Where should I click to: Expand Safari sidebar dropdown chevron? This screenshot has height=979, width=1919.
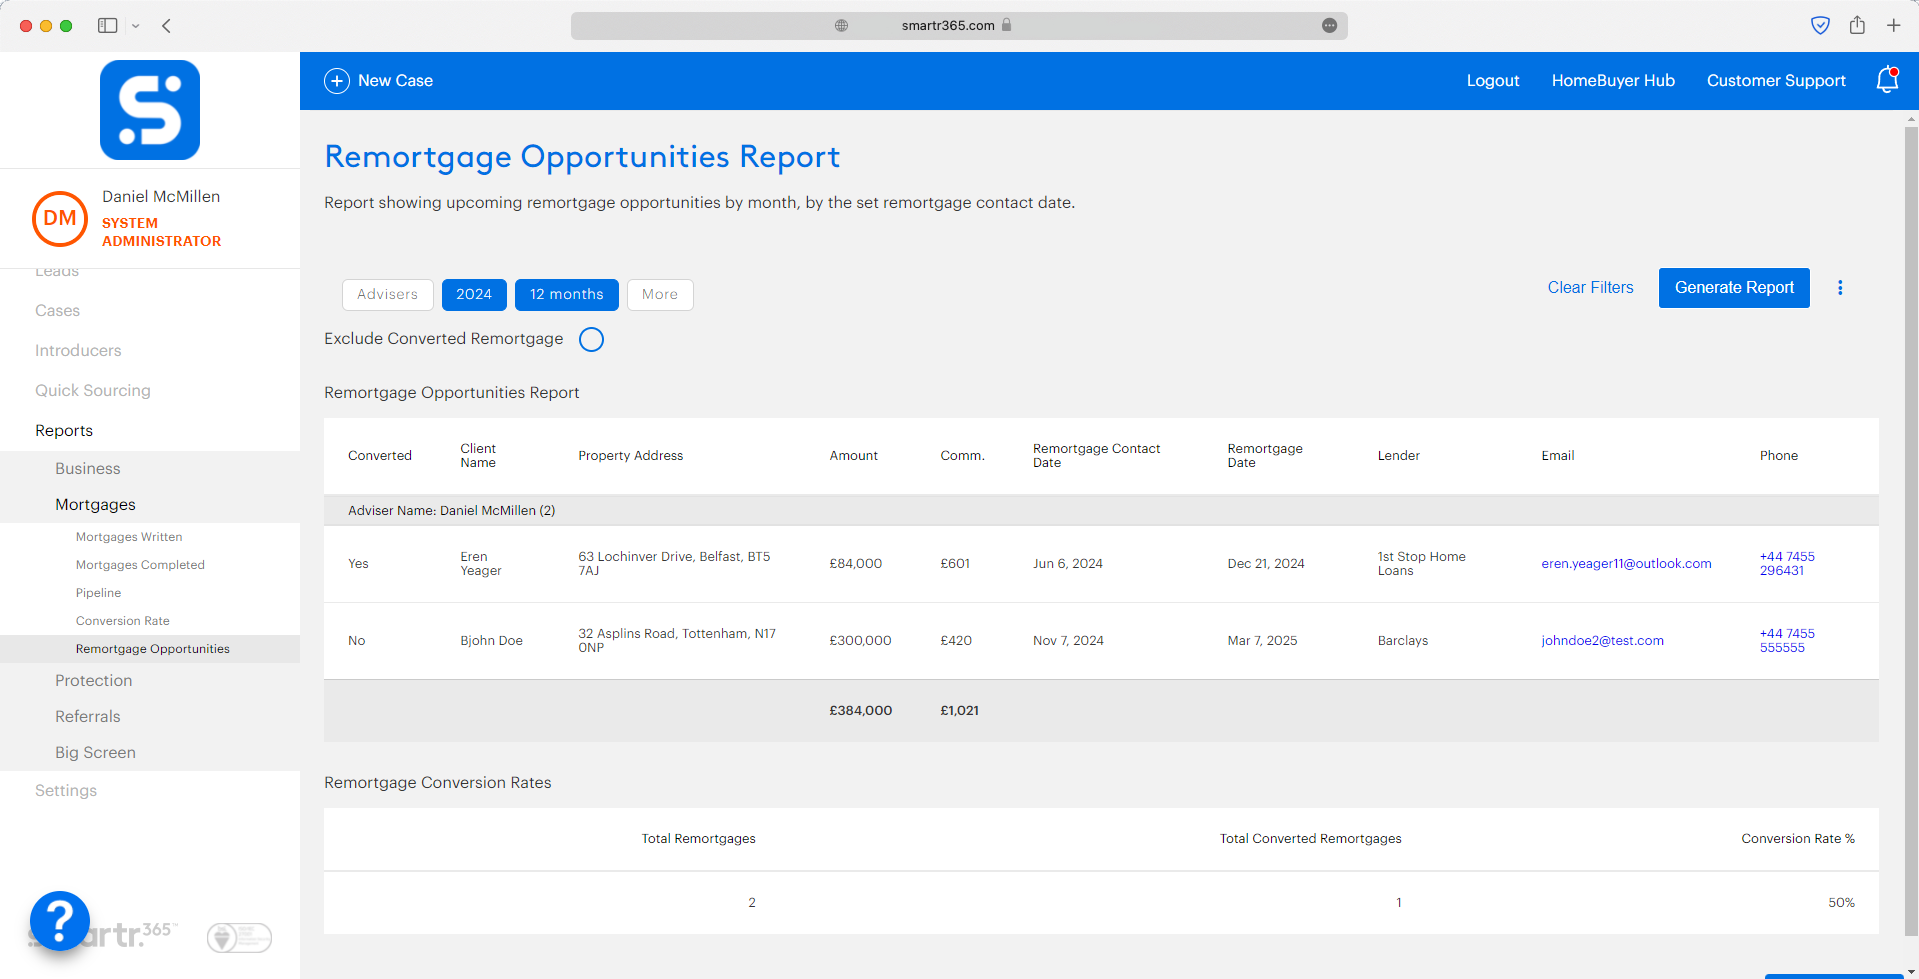click(x=136, y=26)
